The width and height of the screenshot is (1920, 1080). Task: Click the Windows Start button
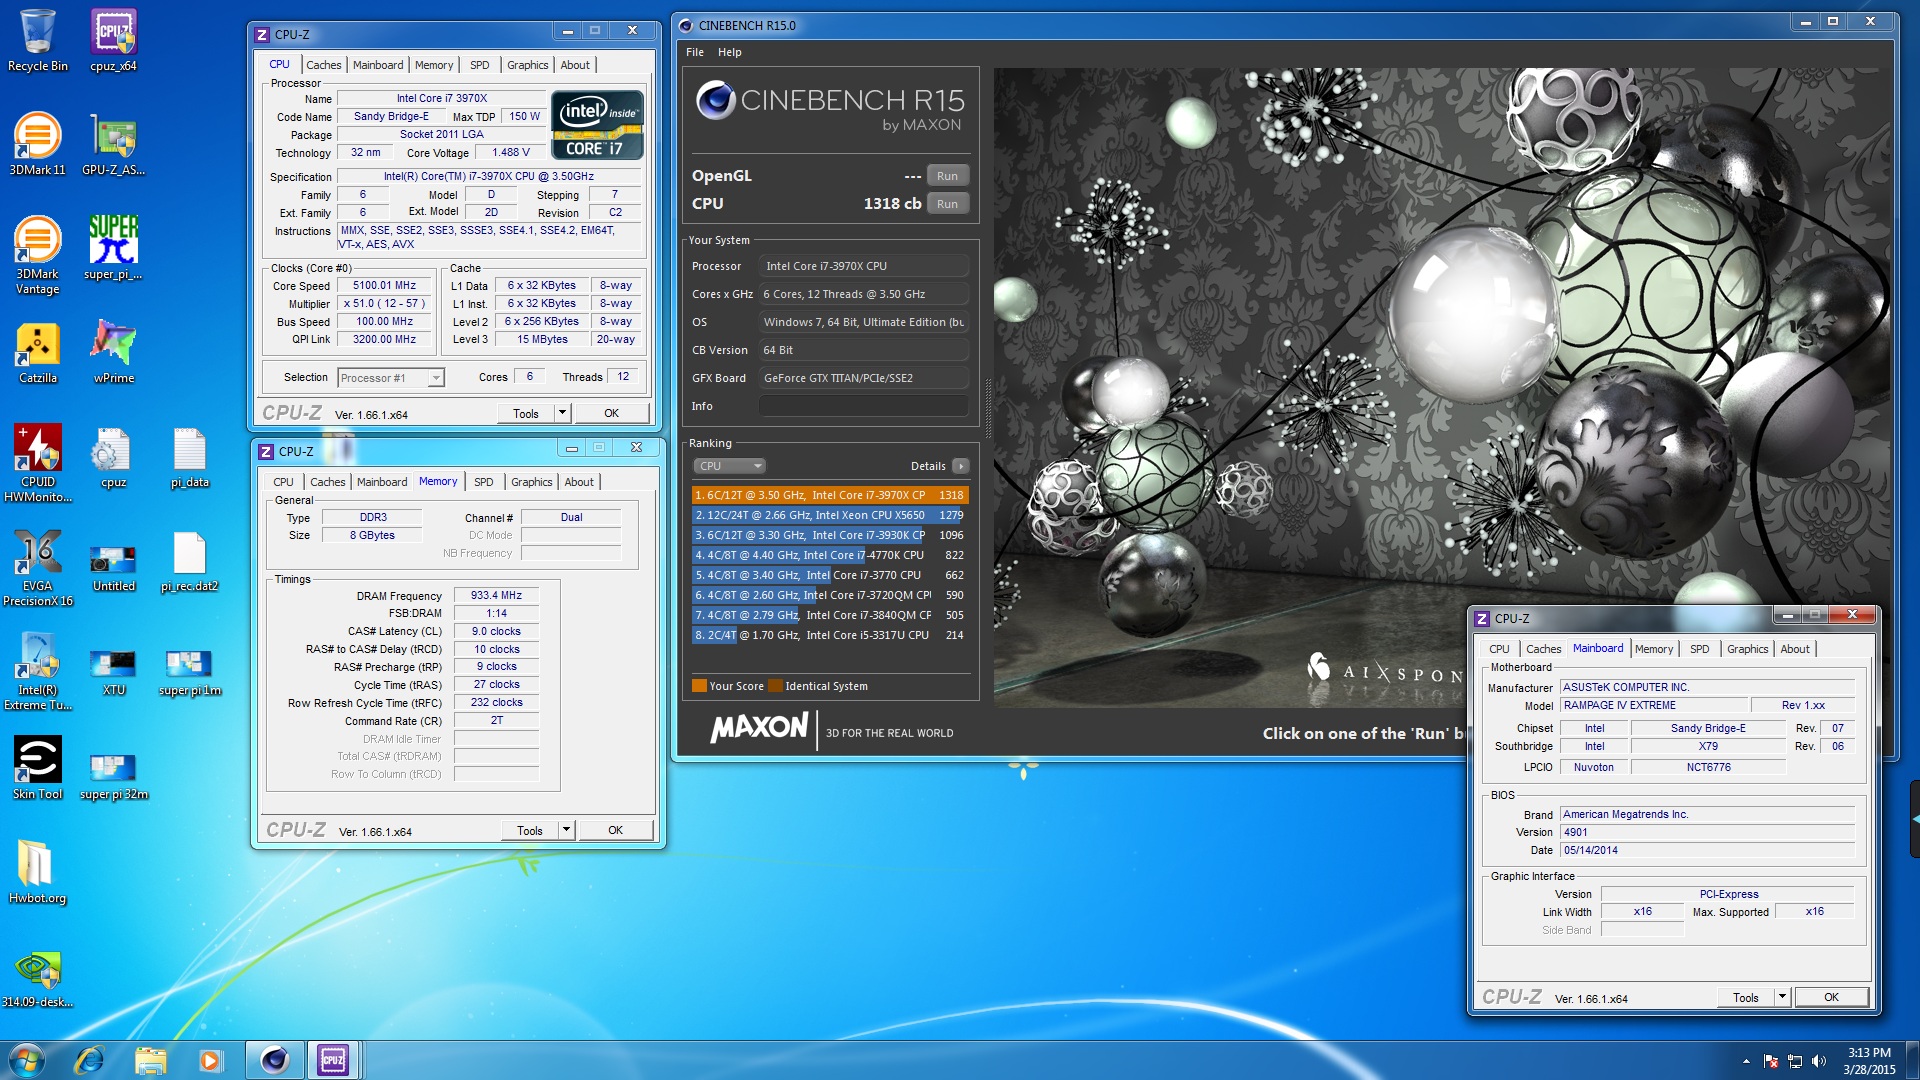27,1060
